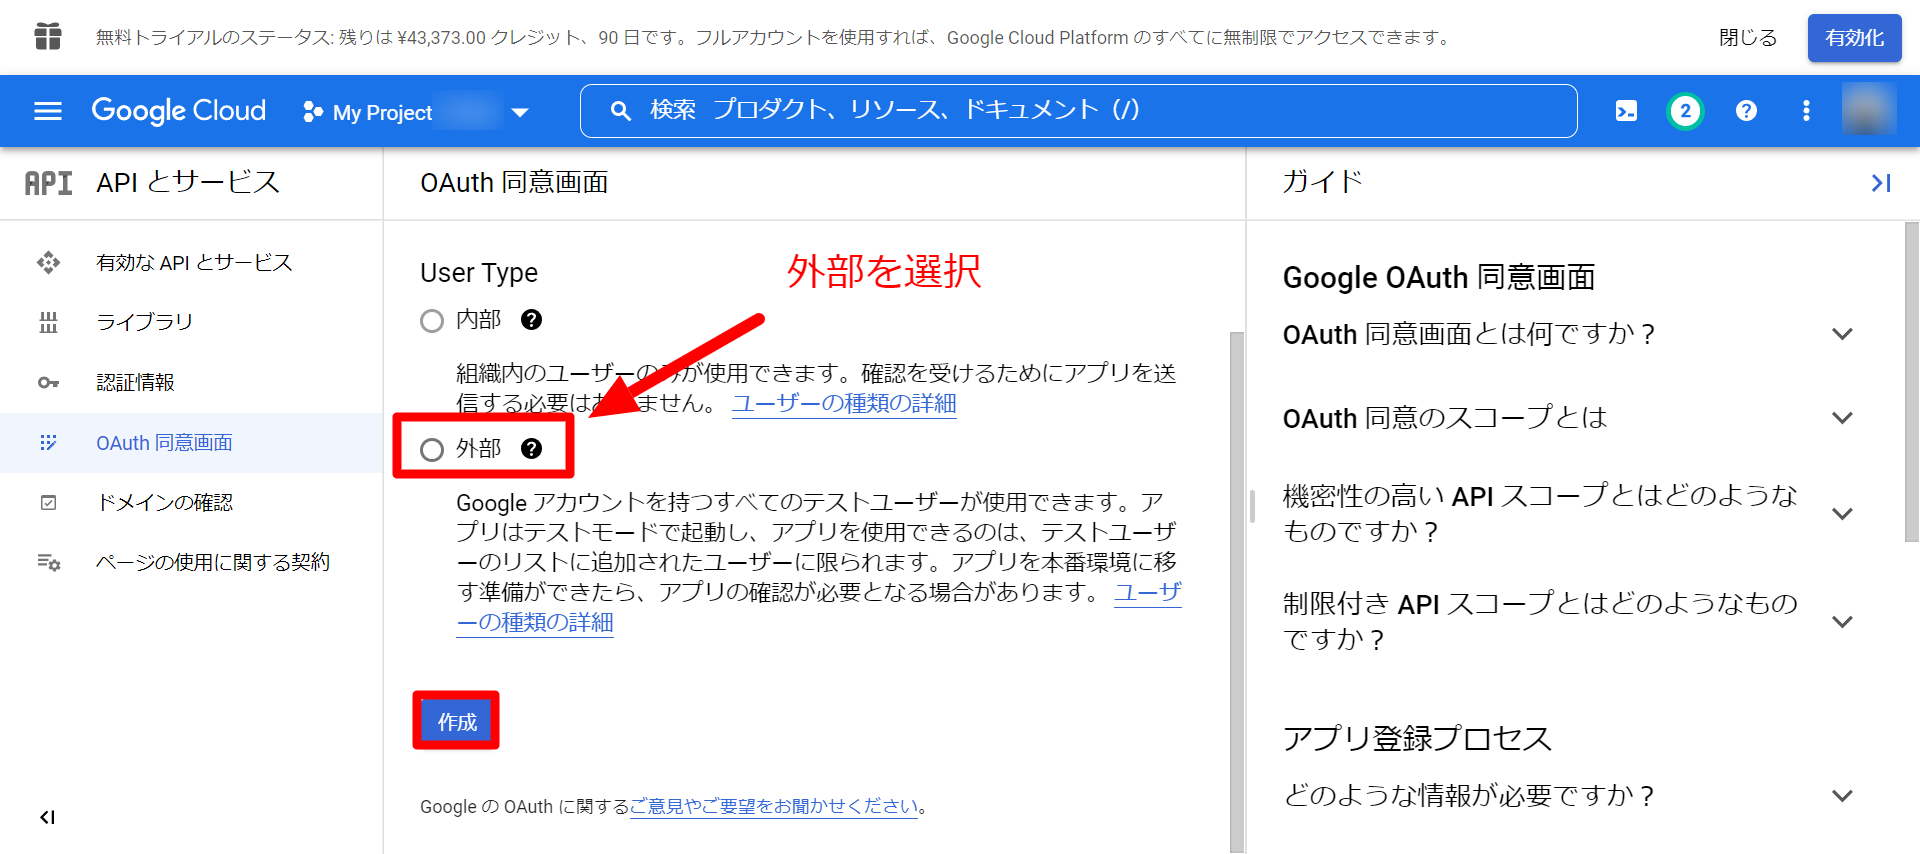Click the main content vertical scrollbar
The width and height of the screenshot is (1920, 854).
[1237, 590]
